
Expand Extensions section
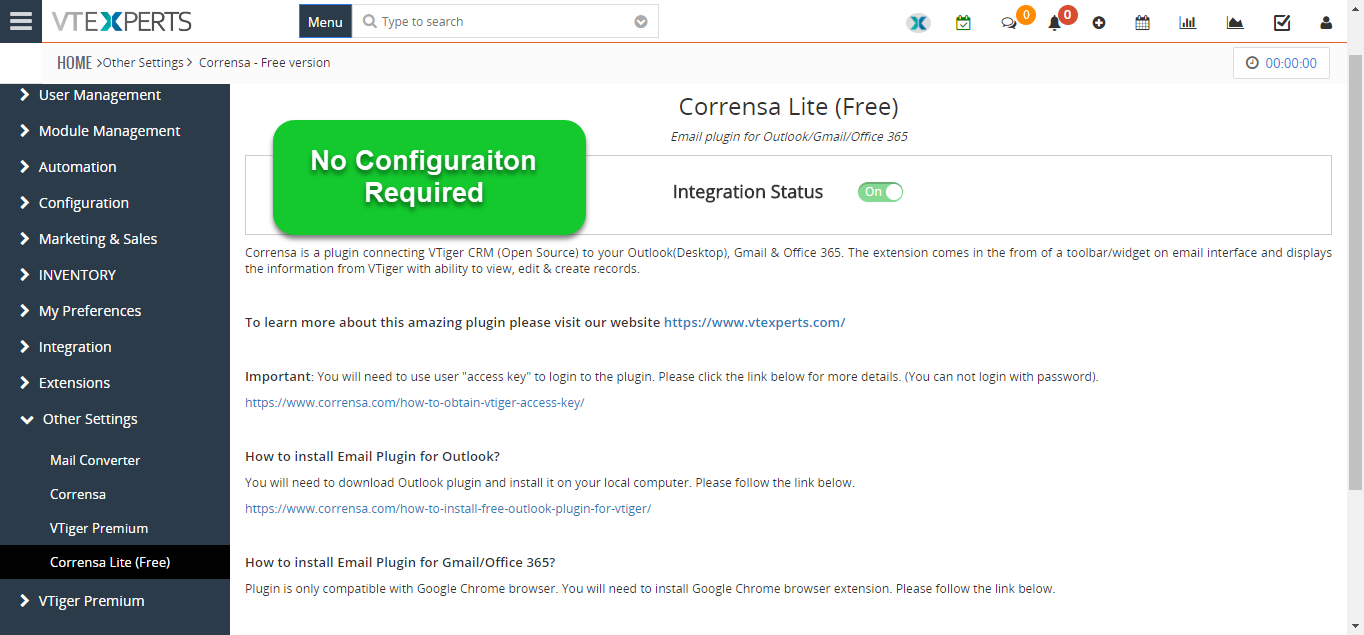pos(115,383)
